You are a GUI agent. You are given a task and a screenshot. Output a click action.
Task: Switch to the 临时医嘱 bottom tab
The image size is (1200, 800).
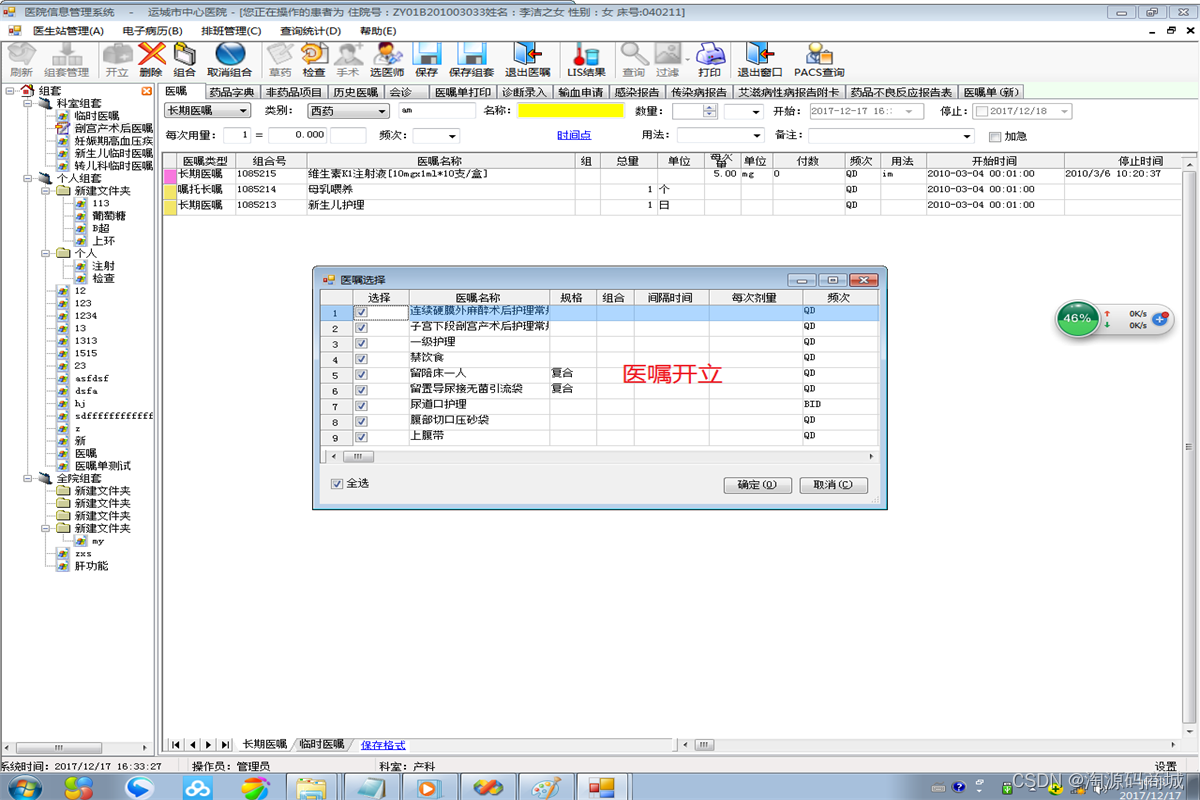321,744
